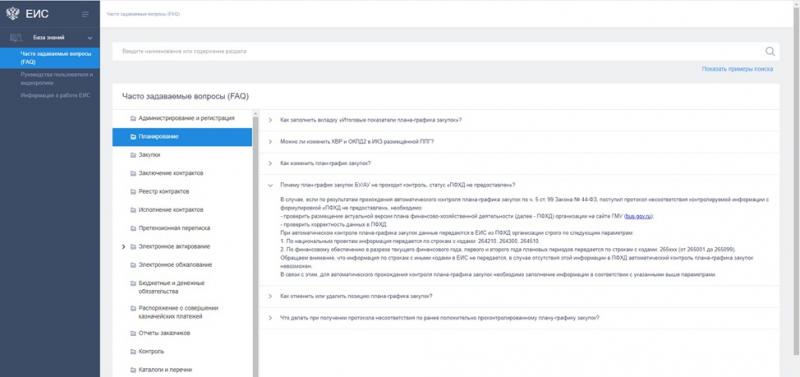Collapse the База знаний sidebar section chevron
This screenshot has height=377, width=800.
pyautogui.click(x=90, y=38)
